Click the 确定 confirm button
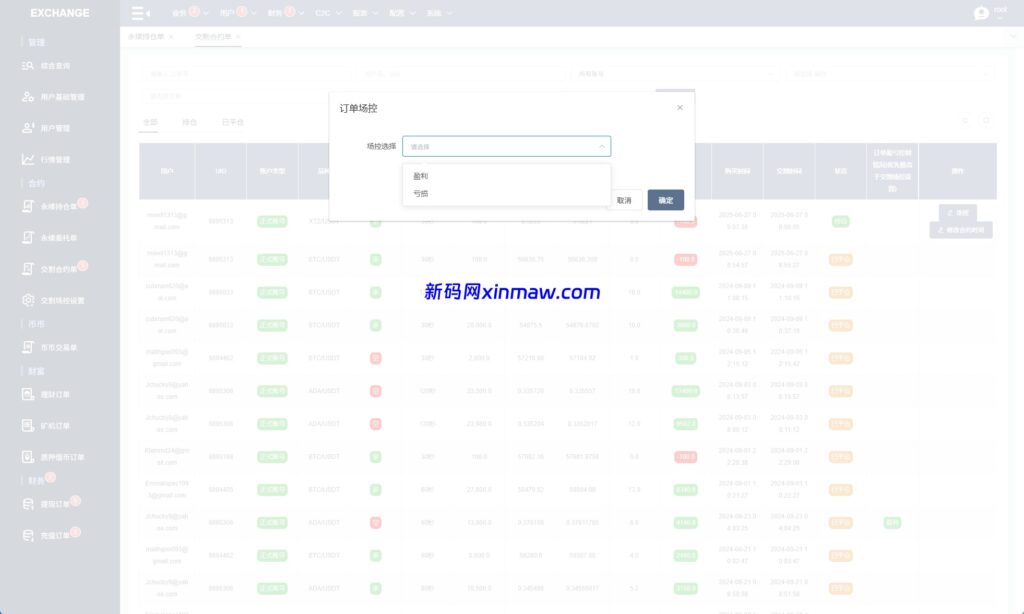1024x614 pixels. (x=665, y=200)
